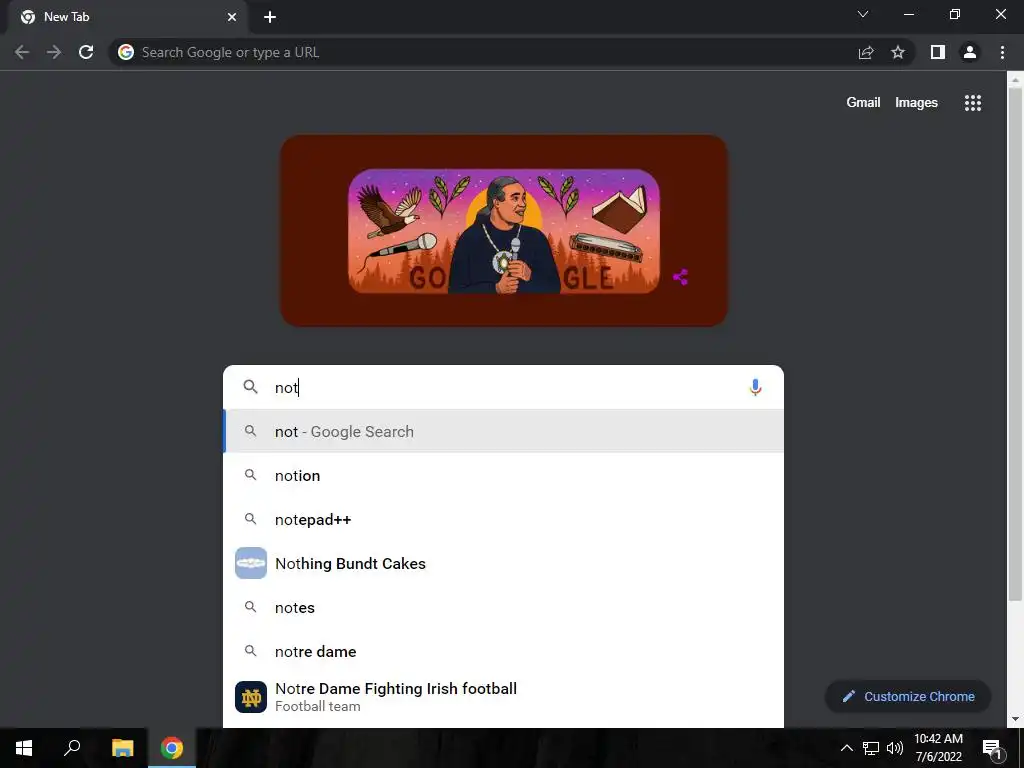Click the Google search text box containing 'not'
1024x768 pixels.
pos(503,387)
